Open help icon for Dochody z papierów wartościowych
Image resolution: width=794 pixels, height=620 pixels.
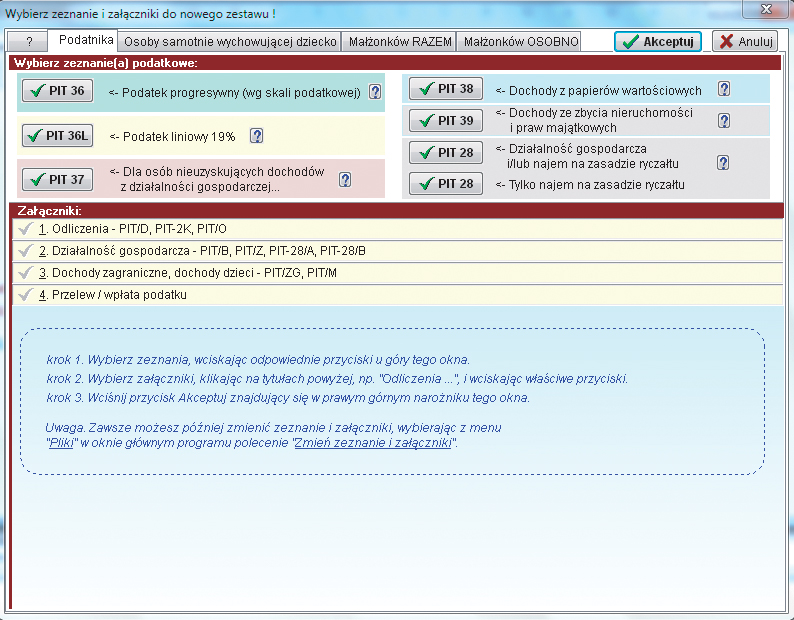tap(724, 89)
